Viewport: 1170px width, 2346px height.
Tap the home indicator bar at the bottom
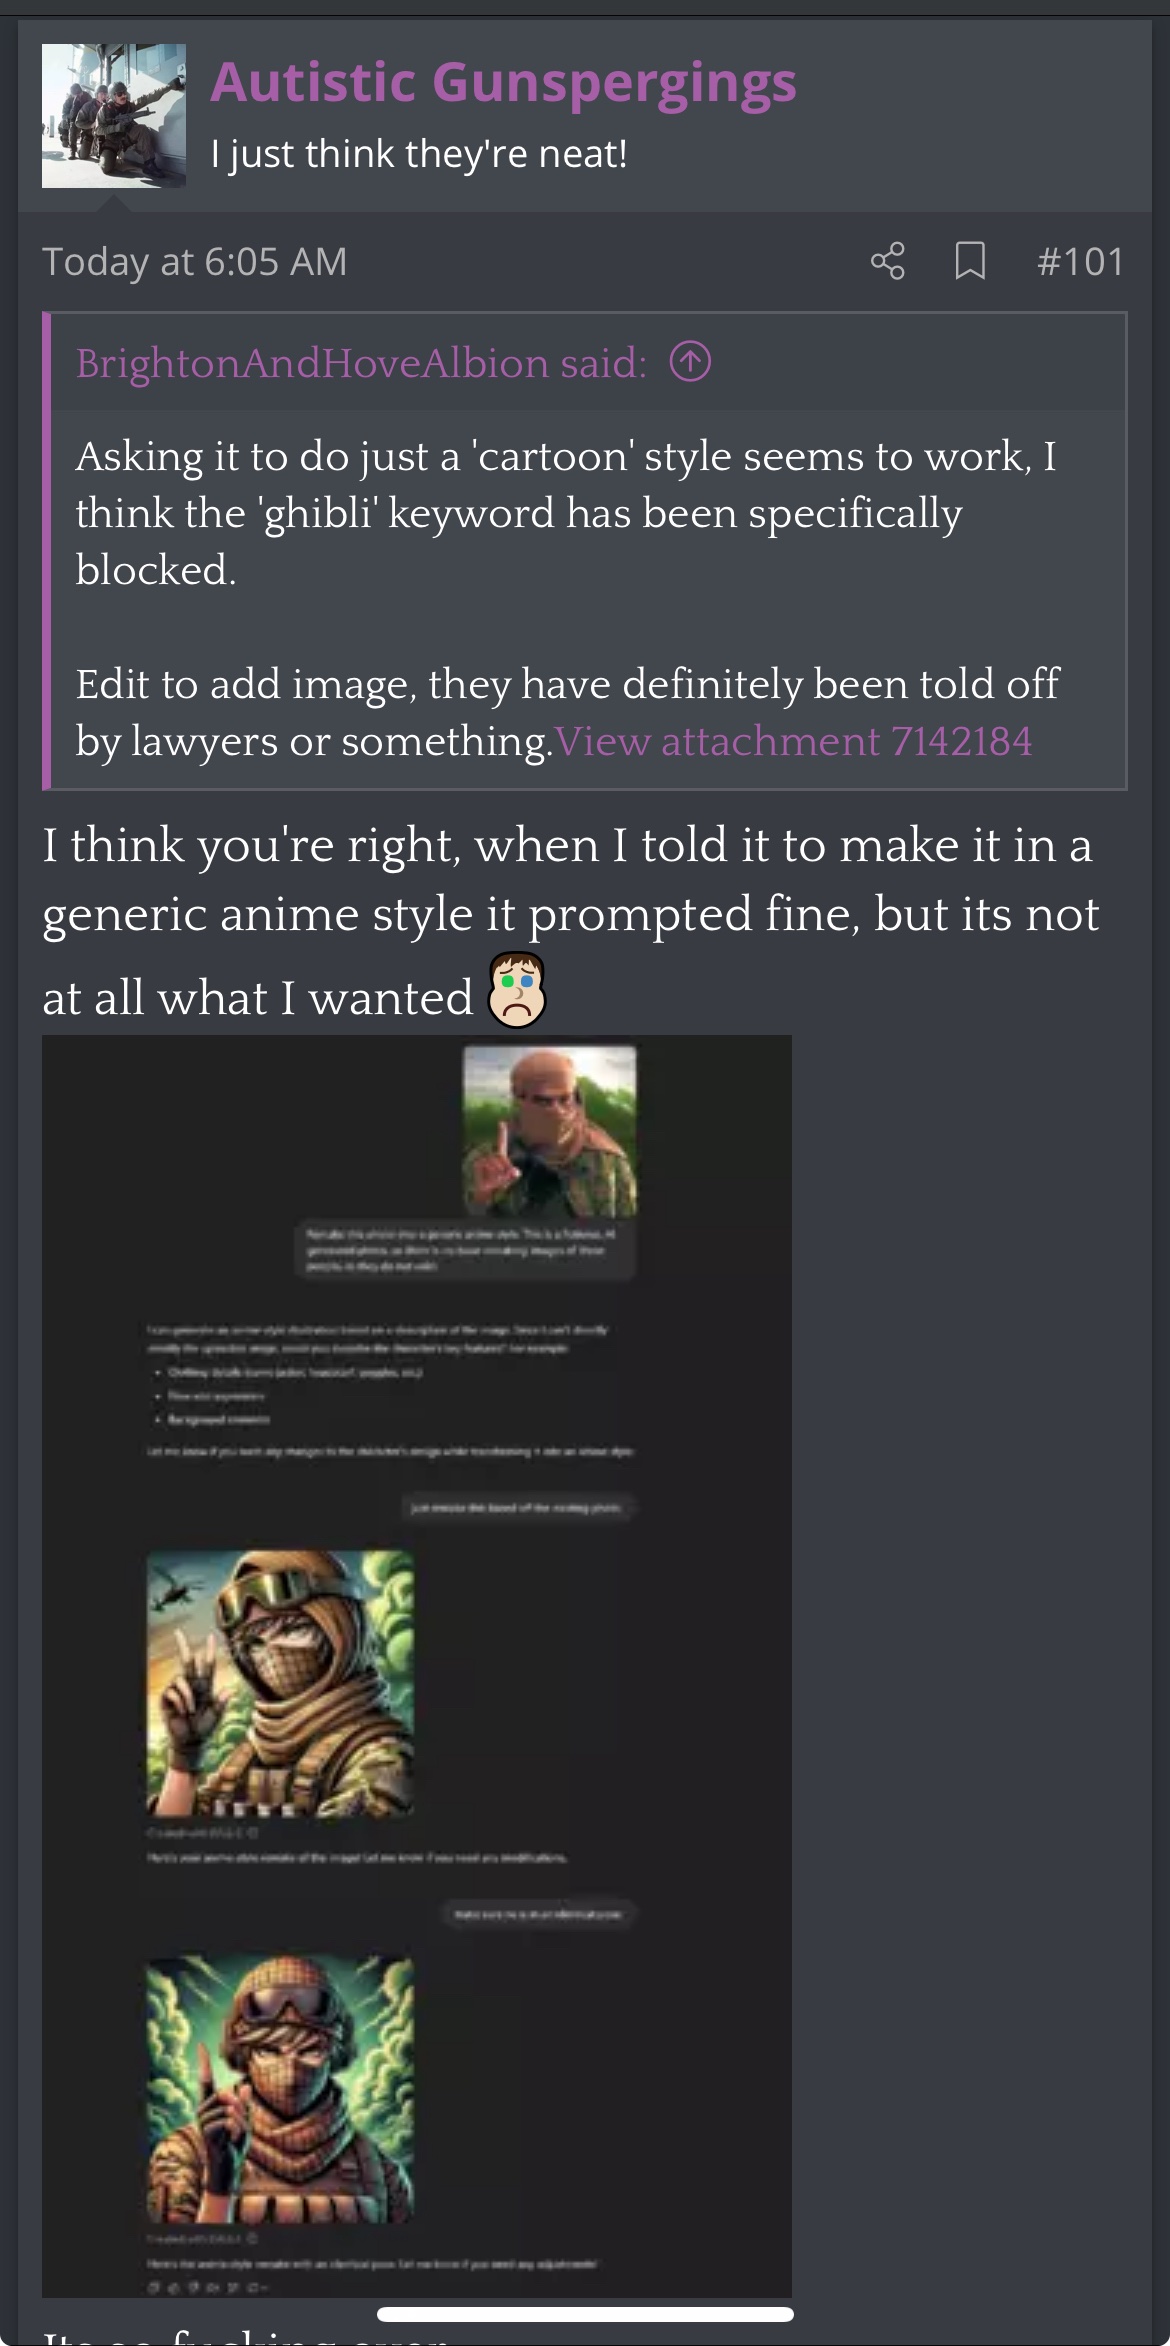tap(585, 2314)
